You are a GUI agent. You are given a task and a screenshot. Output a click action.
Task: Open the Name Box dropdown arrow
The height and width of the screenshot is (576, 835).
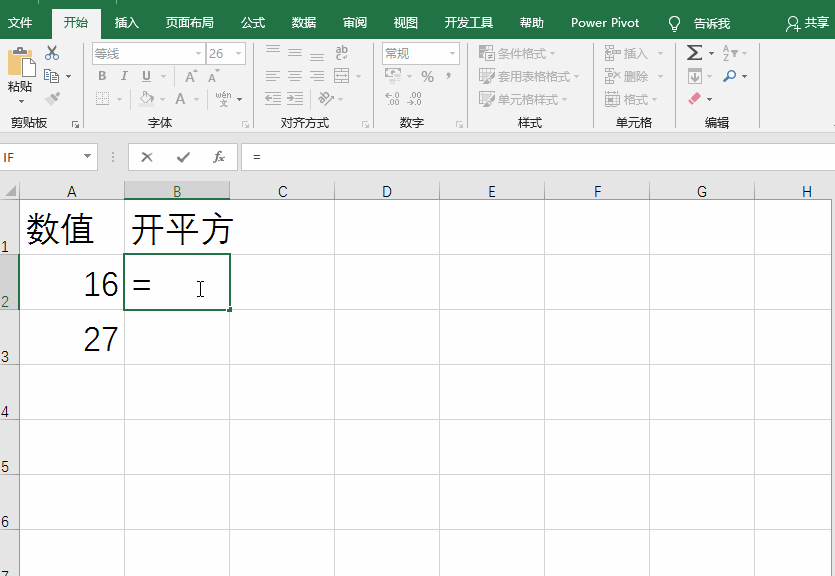pos(88,157)
